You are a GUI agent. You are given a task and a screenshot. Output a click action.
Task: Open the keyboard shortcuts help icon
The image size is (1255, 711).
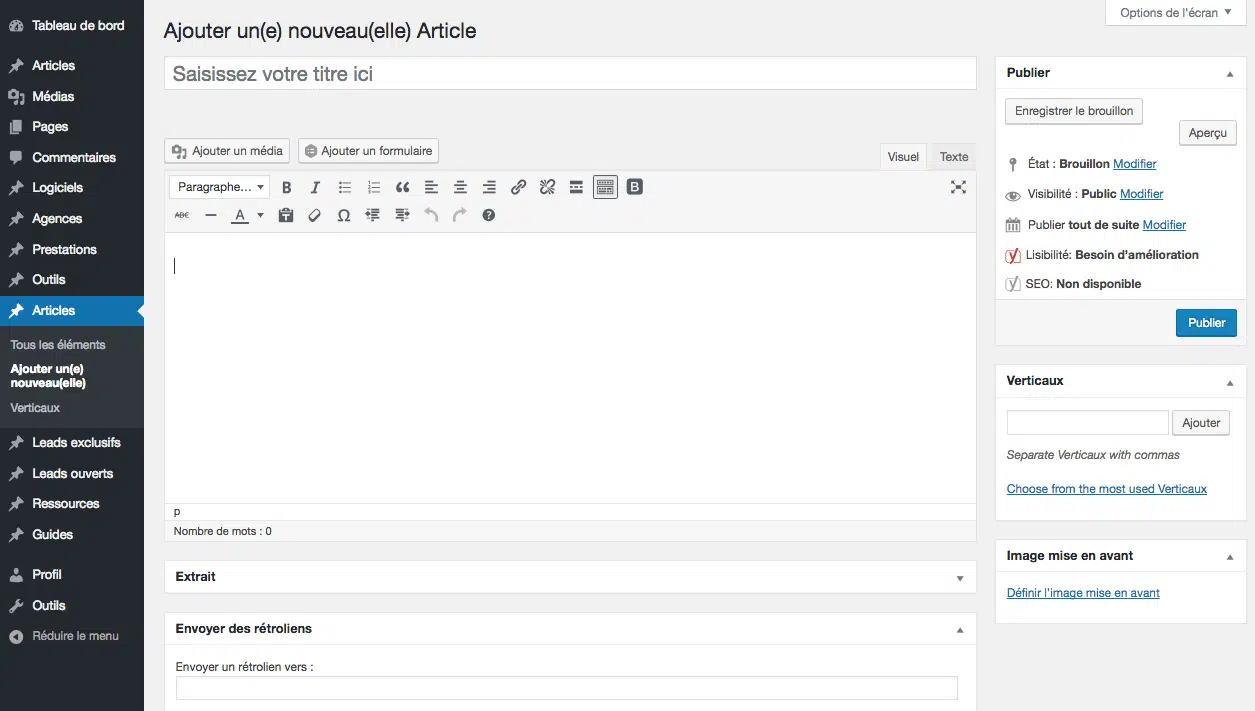pyautogui.click(x=489, y=215)
